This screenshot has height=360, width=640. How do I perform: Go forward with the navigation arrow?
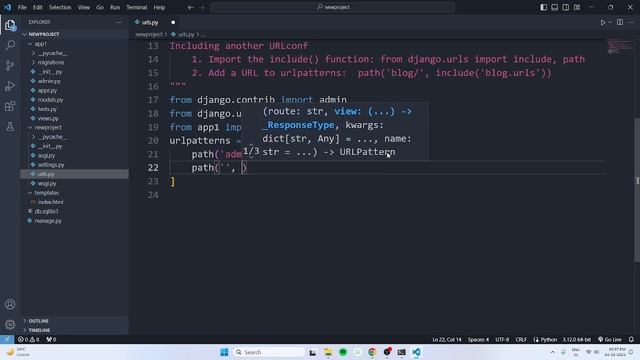pyautogui.click(x=202, y=7)
